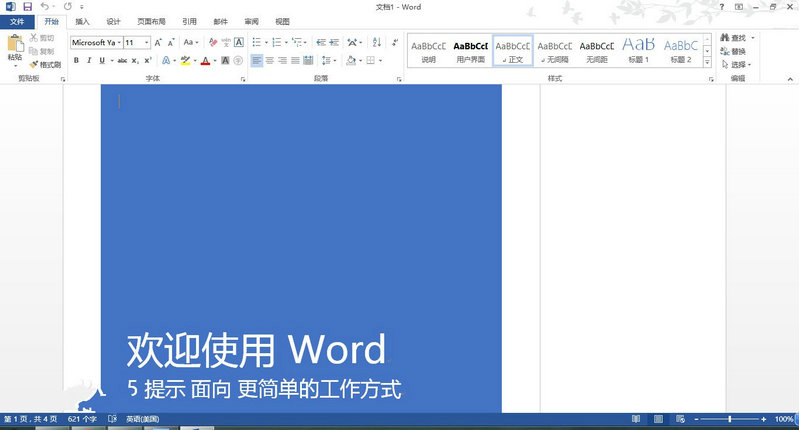Click the Paste (粘贴) icon
The image size is (799, 430).
point(14,45)
